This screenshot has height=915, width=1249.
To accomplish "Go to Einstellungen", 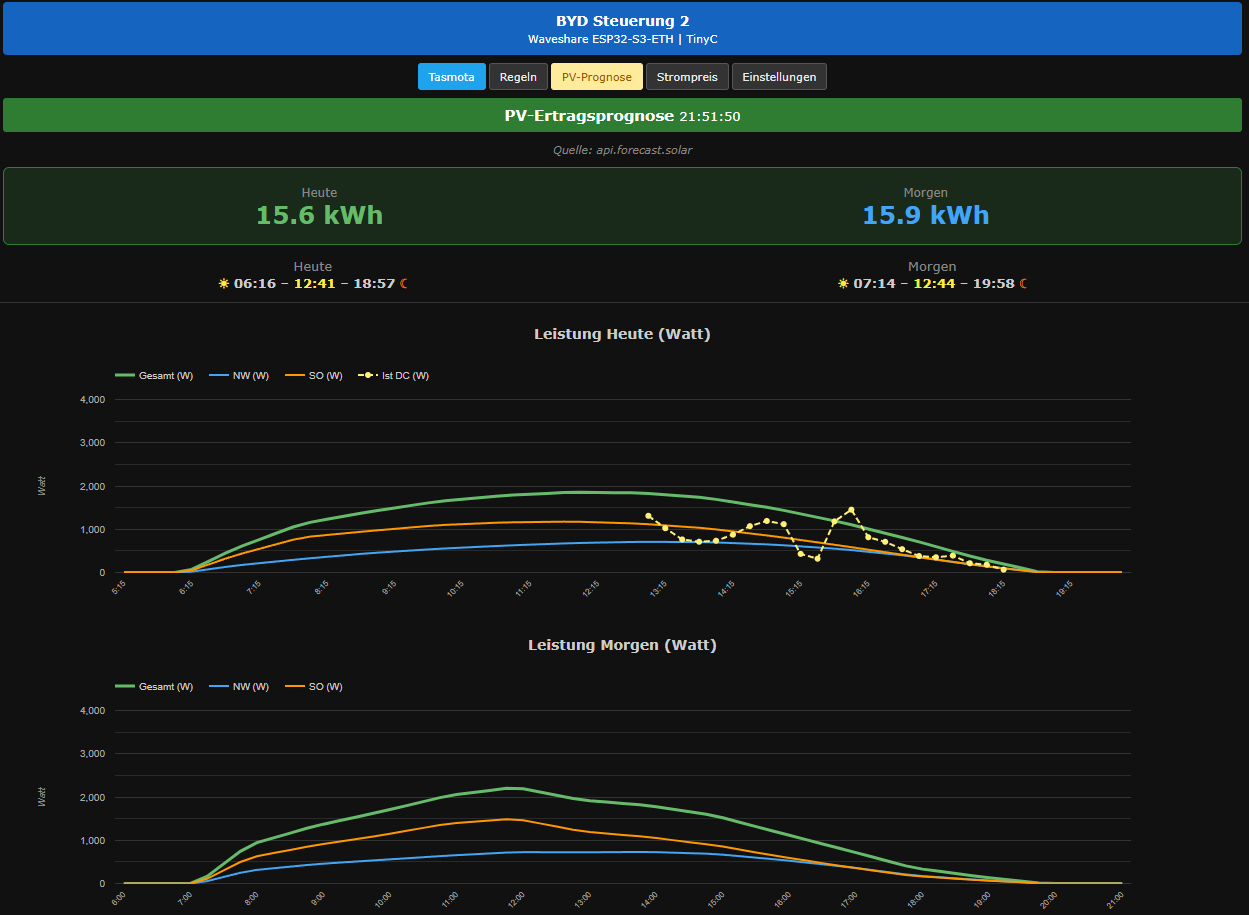I will coord(779,77).
